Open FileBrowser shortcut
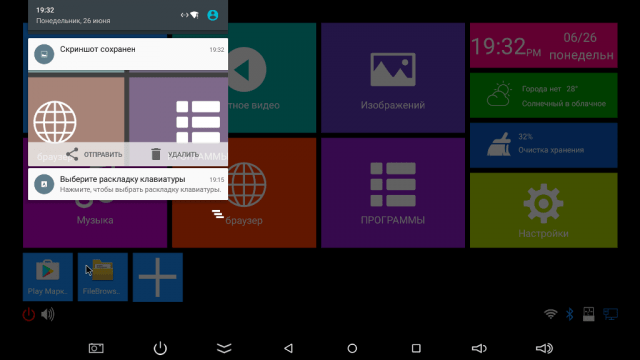 click(x=102, y=277)
